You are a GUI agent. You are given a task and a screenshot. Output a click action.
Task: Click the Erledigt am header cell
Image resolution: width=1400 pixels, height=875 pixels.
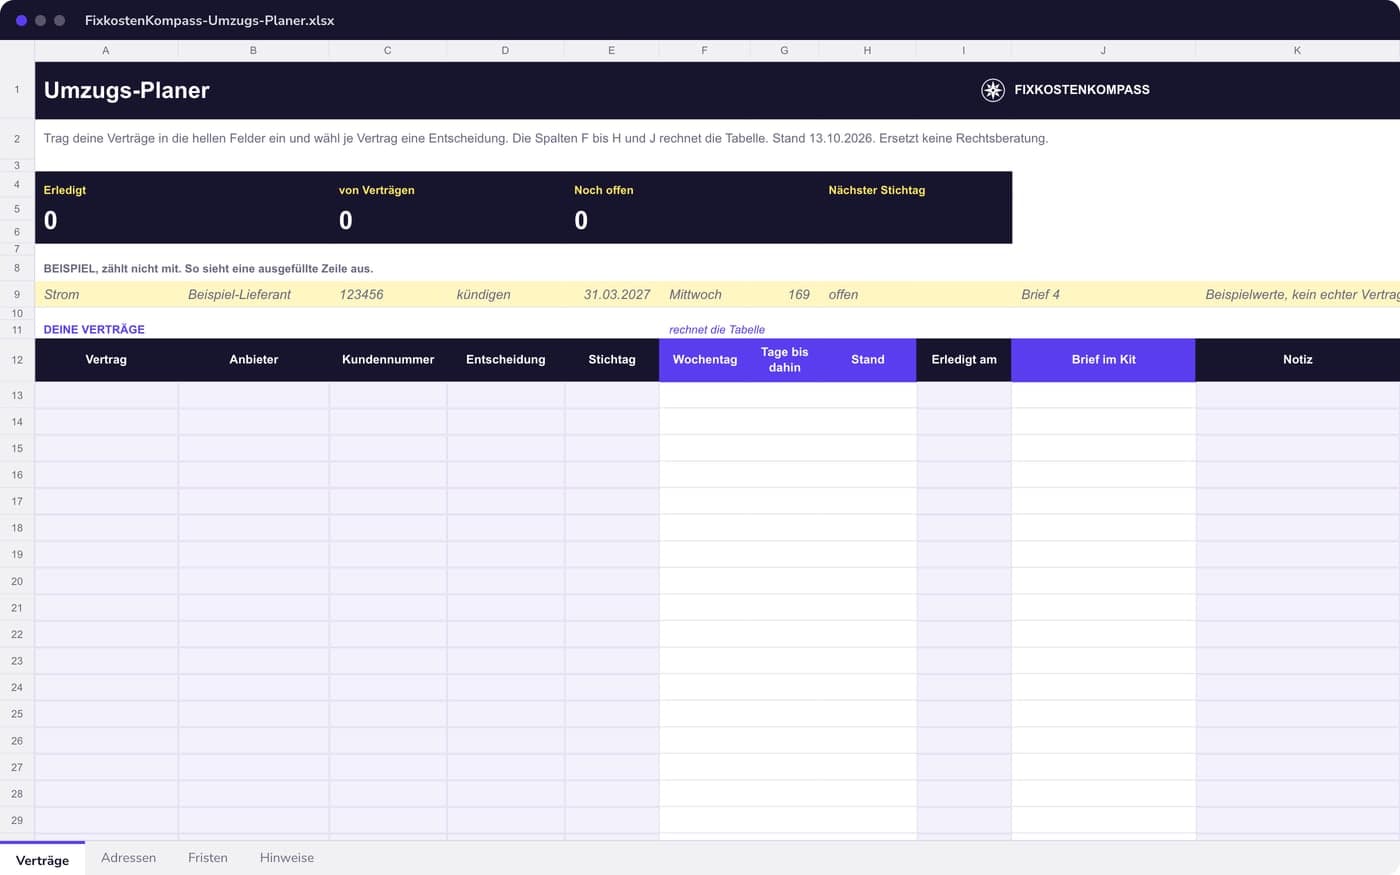point(964,360)
